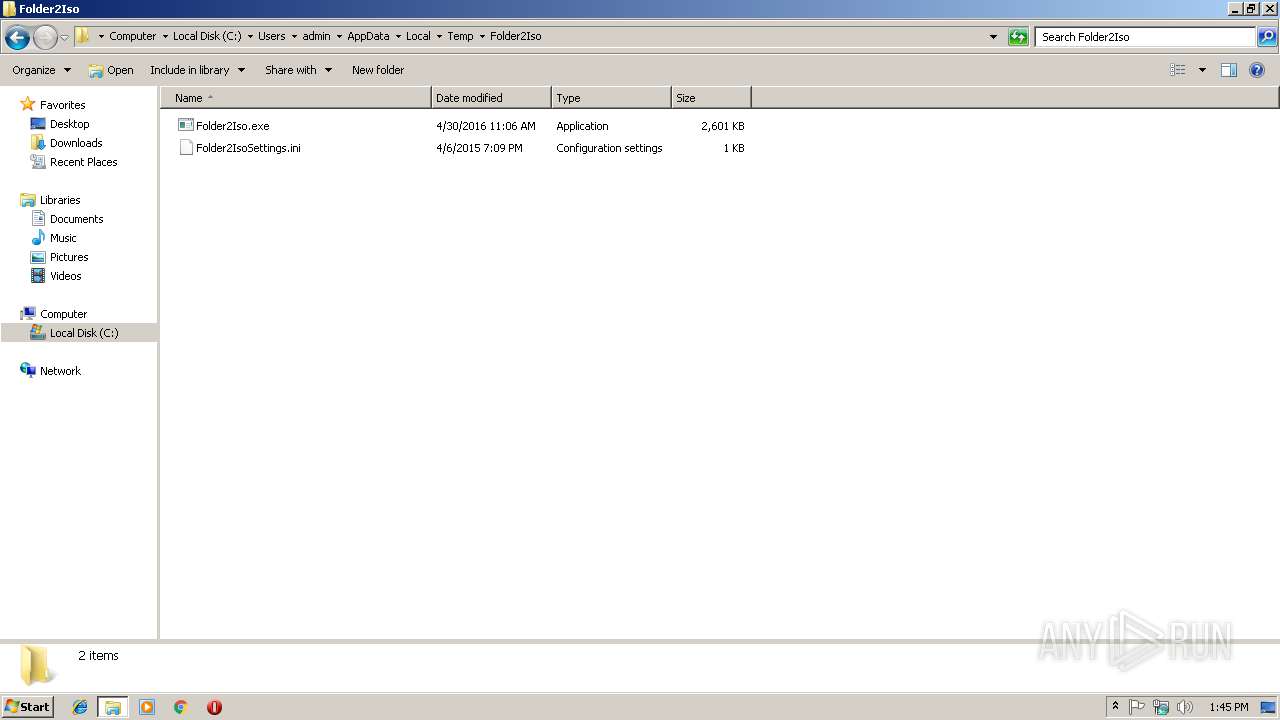Select the Folder2Iso.exe file name
Screen dimensions: 1280x720
(233, 126)
